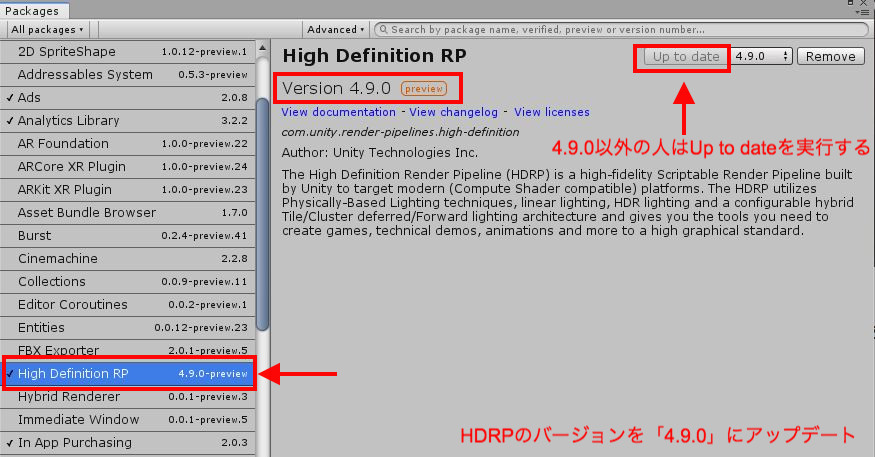Select the In App Purchasing package
This screenshot has height=457, width=875.
128,442
